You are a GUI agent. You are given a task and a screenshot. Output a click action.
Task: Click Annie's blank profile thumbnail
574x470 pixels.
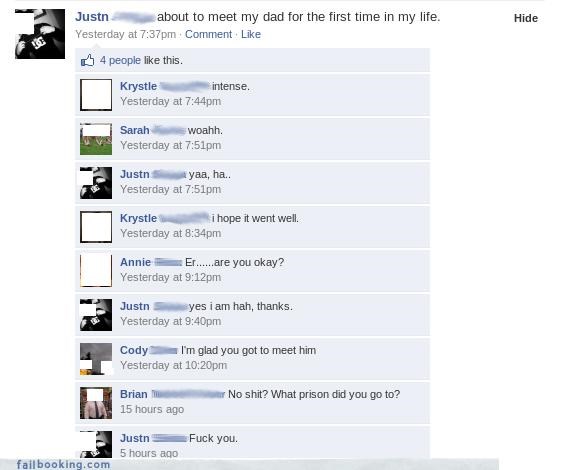pyautogui.click(x=96, y=271)
